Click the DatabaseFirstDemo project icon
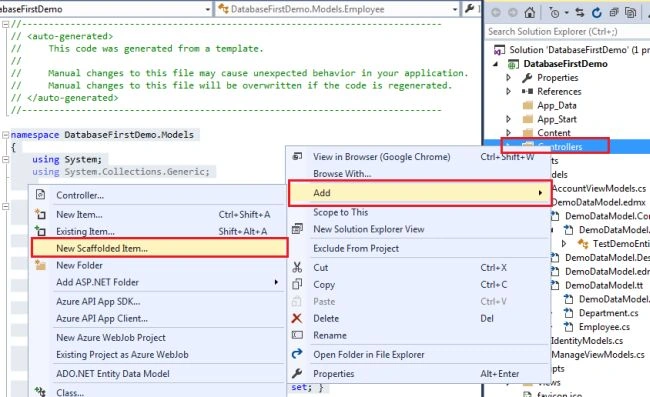650x397 pixels. [x=513, y=64]
